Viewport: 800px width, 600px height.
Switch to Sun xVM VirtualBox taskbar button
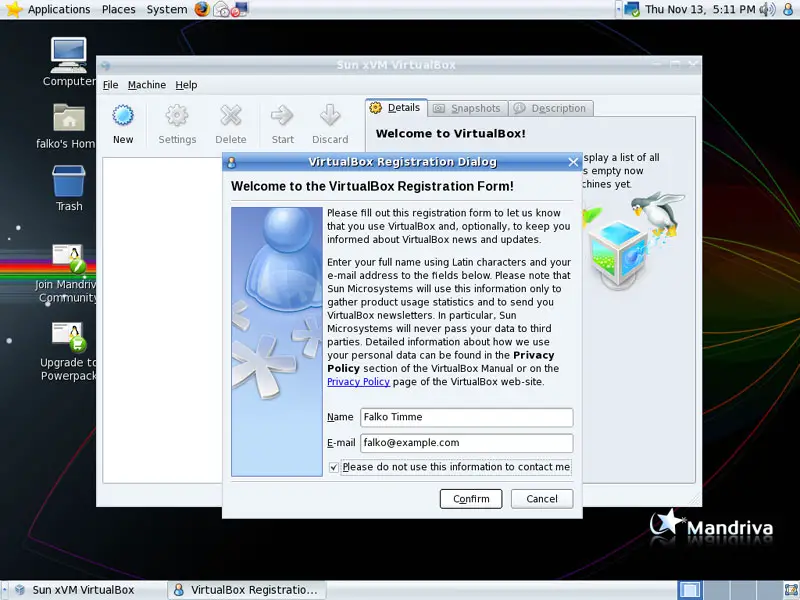[x=83, y=590]
